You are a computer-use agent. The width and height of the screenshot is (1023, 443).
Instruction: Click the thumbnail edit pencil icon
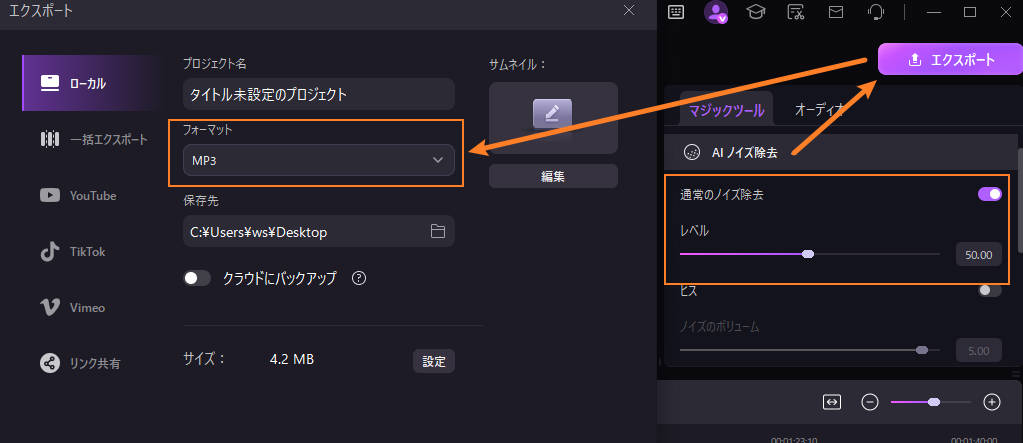(553, 114)
